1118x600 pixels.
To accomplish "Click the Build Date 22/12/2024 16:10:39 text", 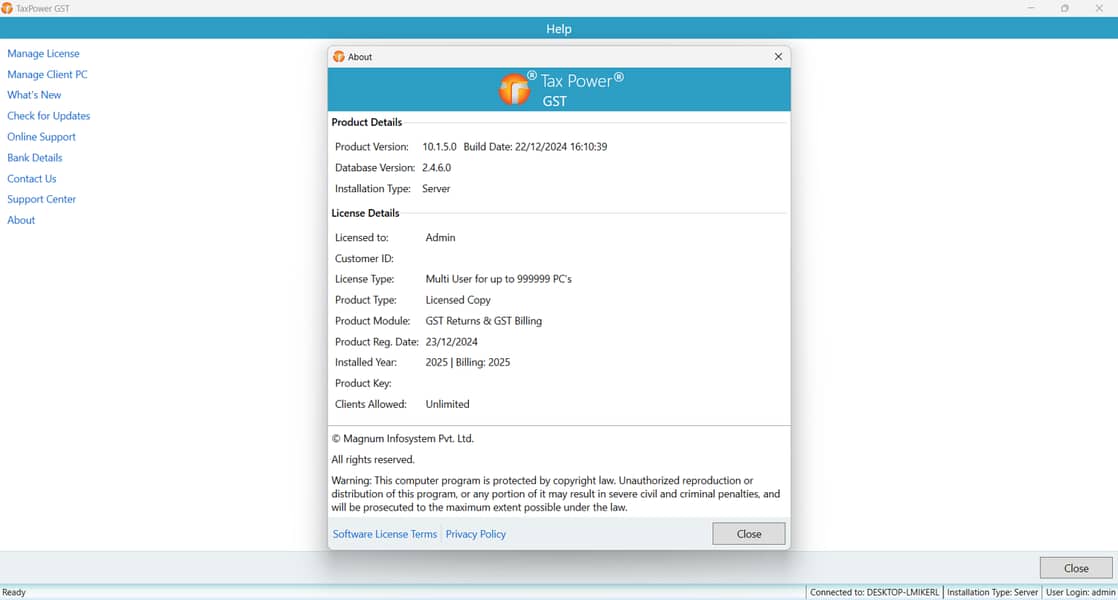I will [x=535, y=147].
